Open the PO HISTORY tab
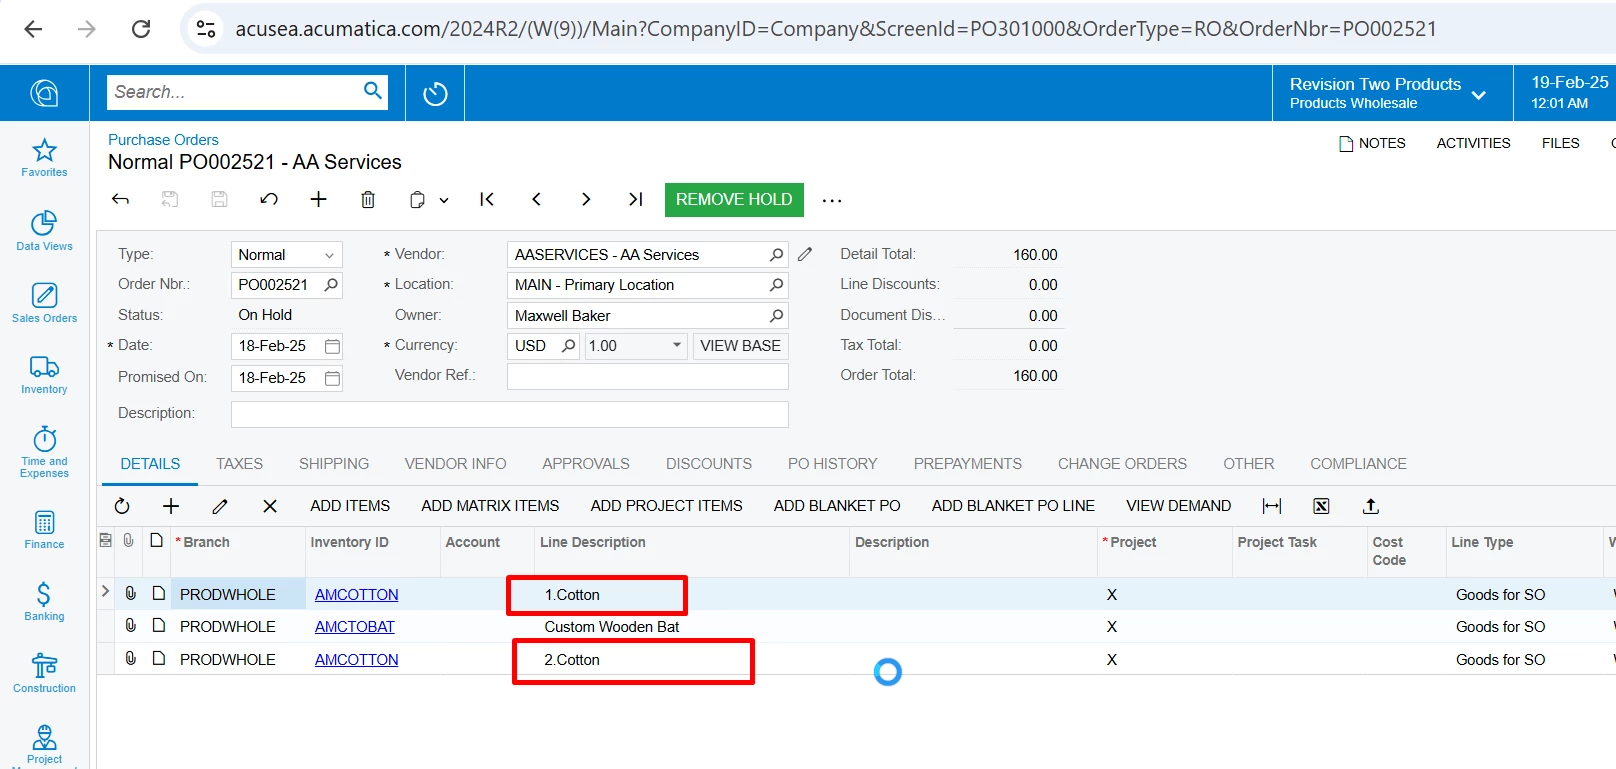 832,464
